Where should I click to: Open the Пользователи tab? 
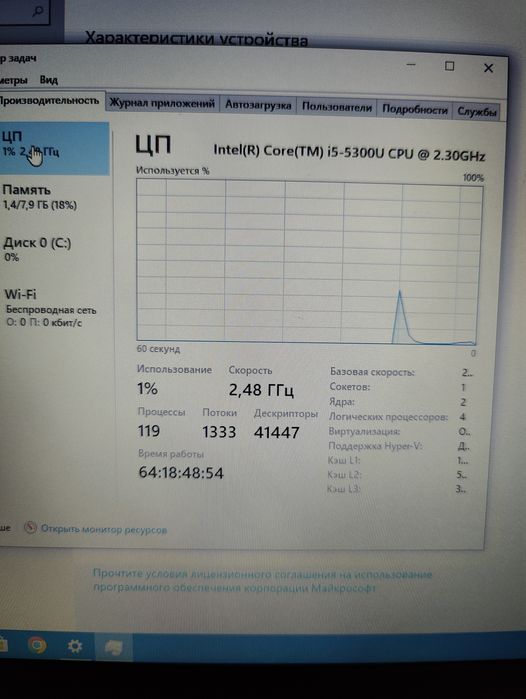tap(337, 107)
